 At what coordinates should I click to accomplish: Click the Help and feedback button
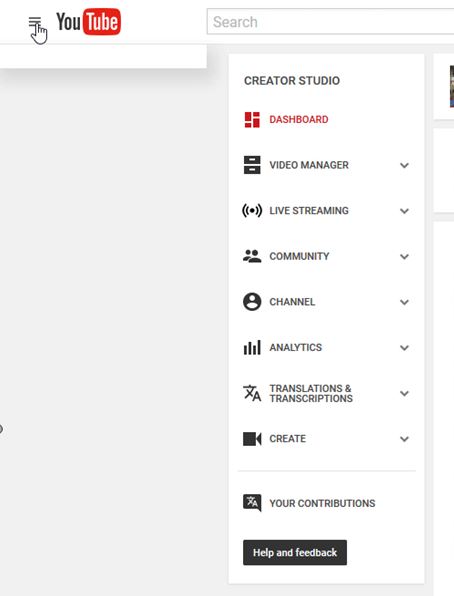[295, 552]
